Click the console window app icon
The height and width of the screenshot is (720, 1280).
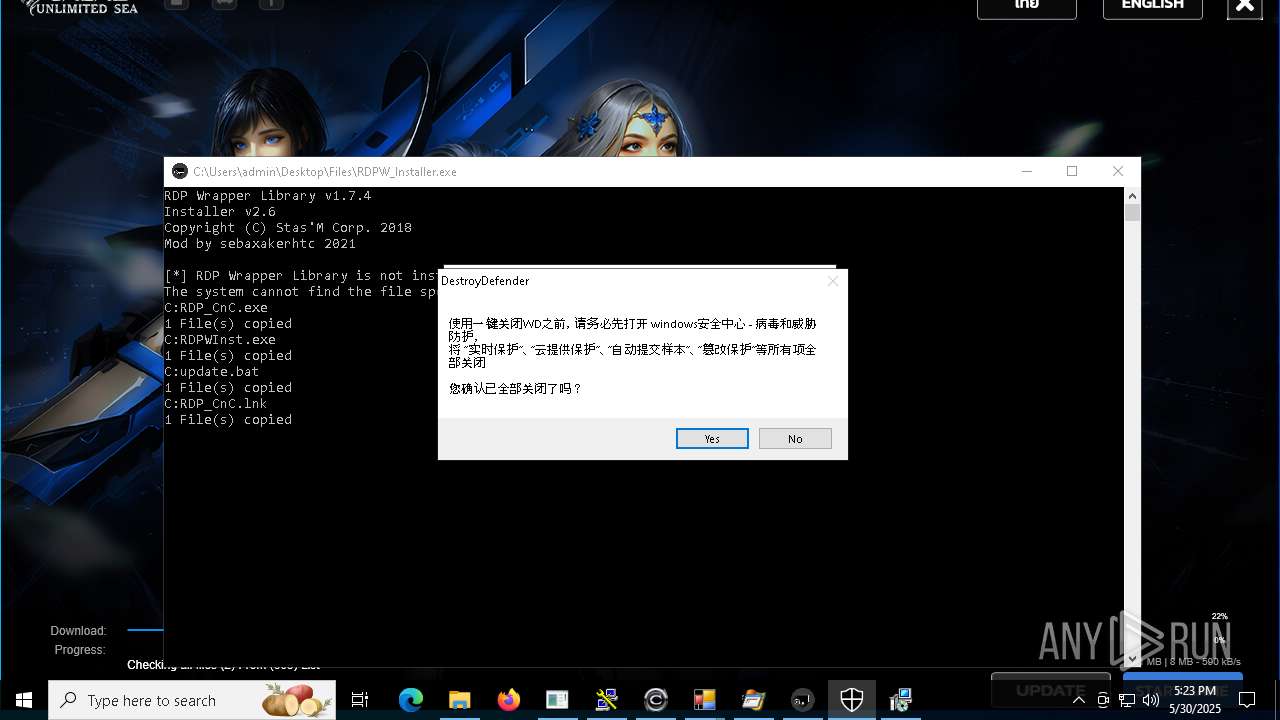[x=180, y=171]
